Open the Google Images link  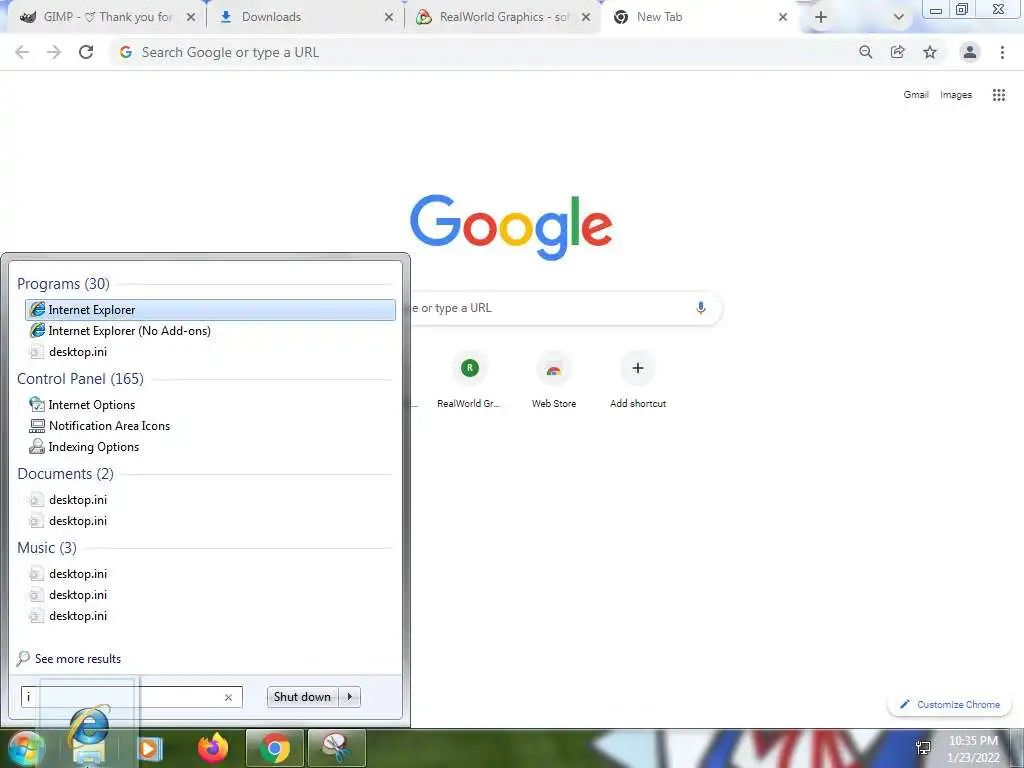tap(956, 95)
